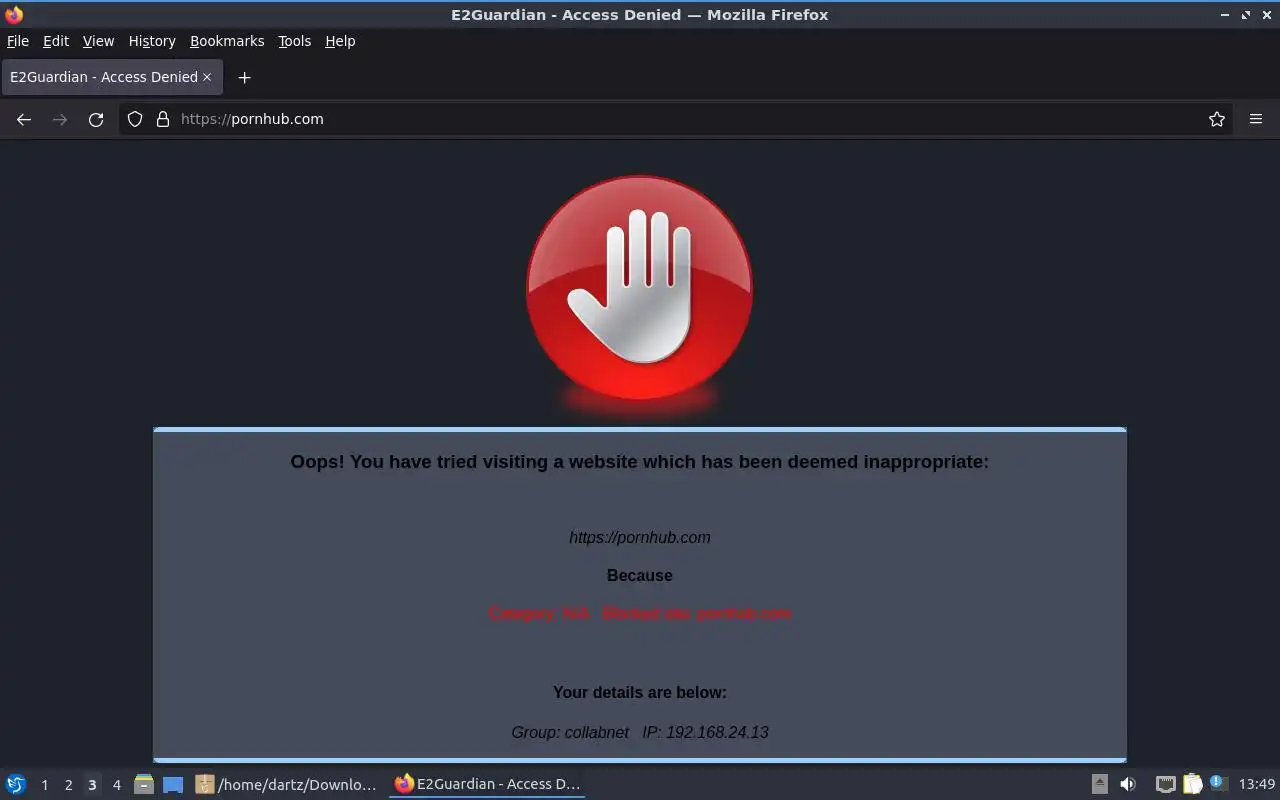This screenshot has width=1280, height=800.
Task: Click the Firefox logo in the title bar
Action: [x=14, y=15]
